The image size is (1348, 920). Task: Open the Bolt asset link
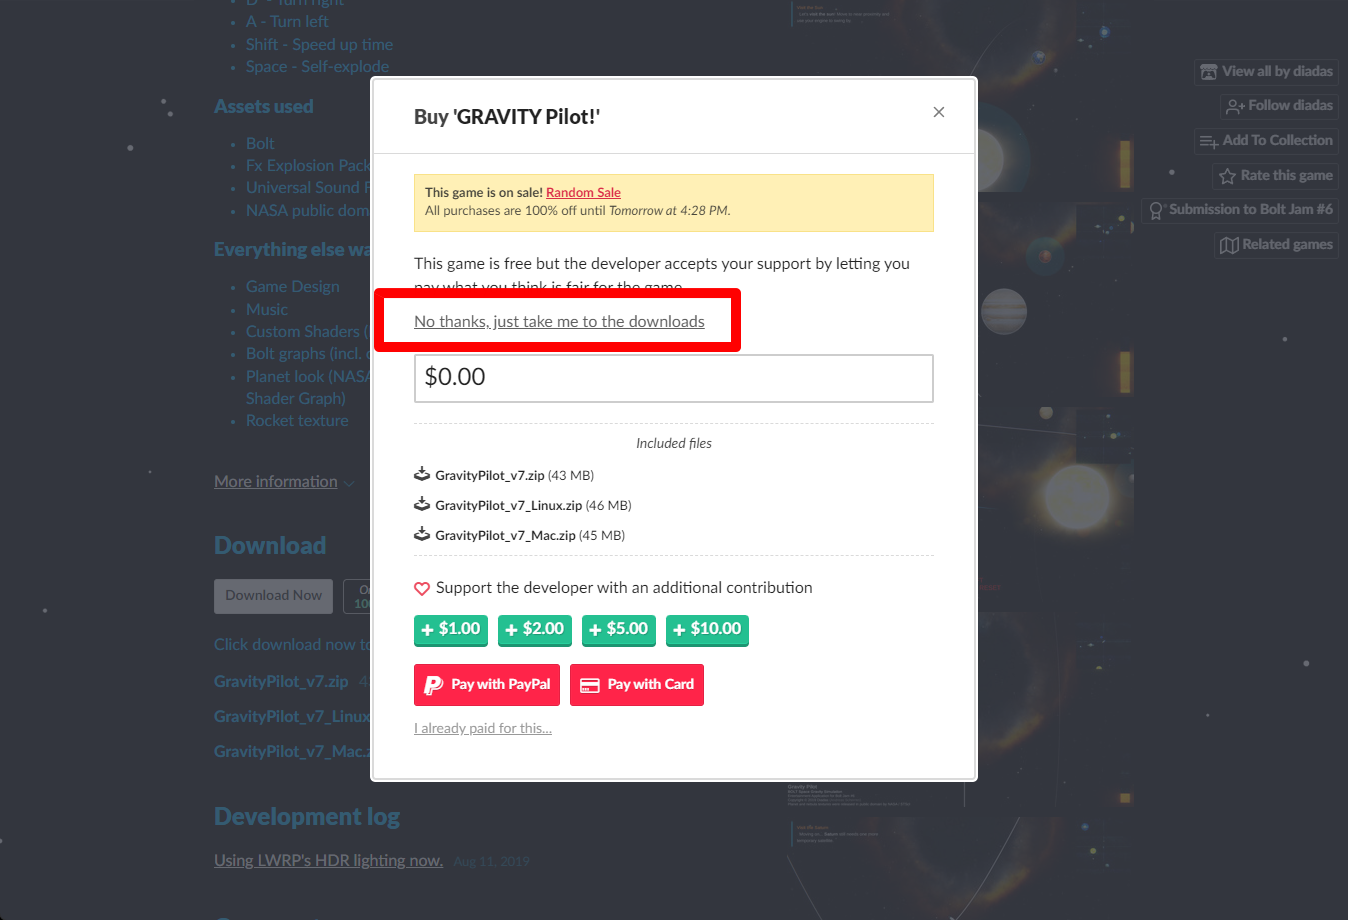[x=260, y=143]
